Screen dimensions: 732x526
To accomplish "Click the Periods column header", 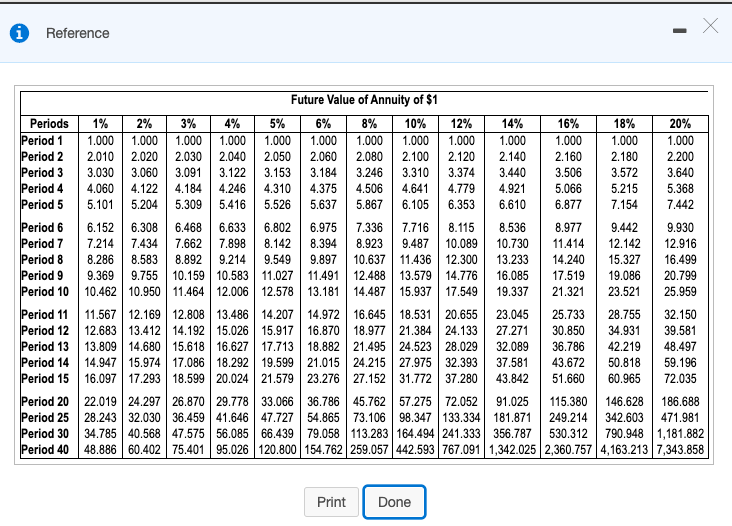I will [x=49, y=124].
